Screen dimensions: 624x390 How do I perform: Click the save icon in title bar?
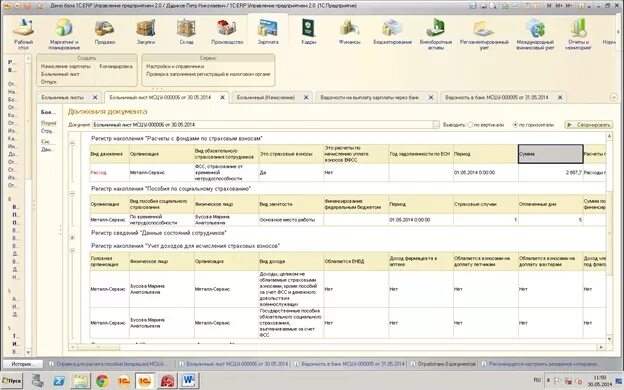pyautogui.click(x=472, y=6)
